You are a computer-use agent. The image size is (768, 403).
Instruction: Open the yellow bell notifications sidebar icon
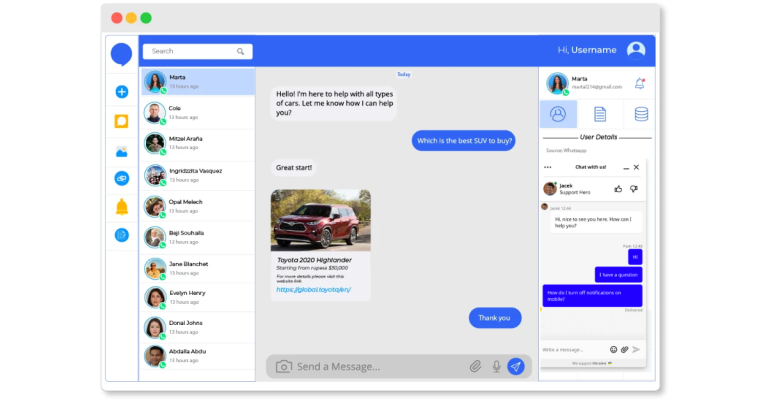(121, 207)
